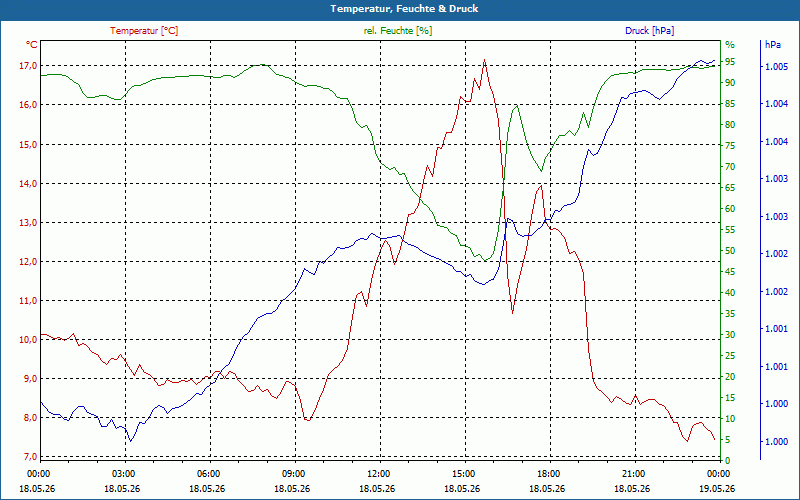The height and width of the screenshot is (500, 800).
Task: Click time axis label 06:00
Action: pos(211,473)
